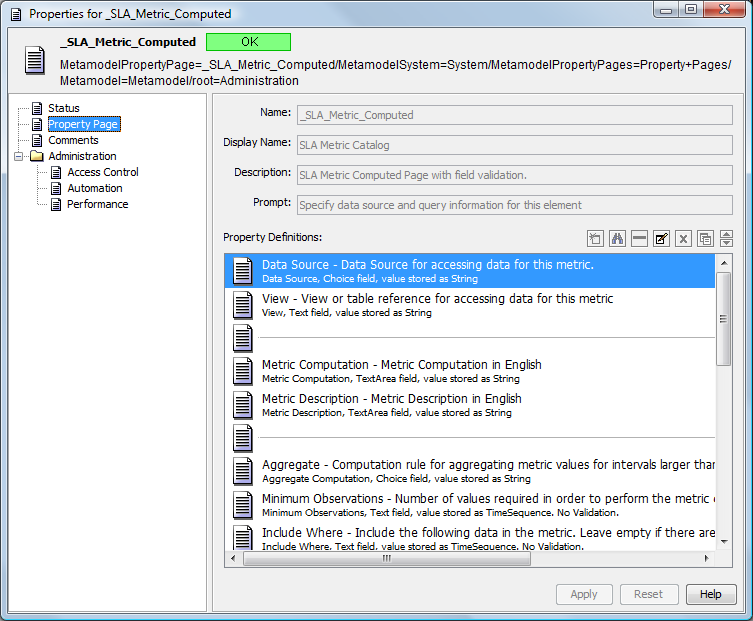Click the Comments document icon

point(37,140)
